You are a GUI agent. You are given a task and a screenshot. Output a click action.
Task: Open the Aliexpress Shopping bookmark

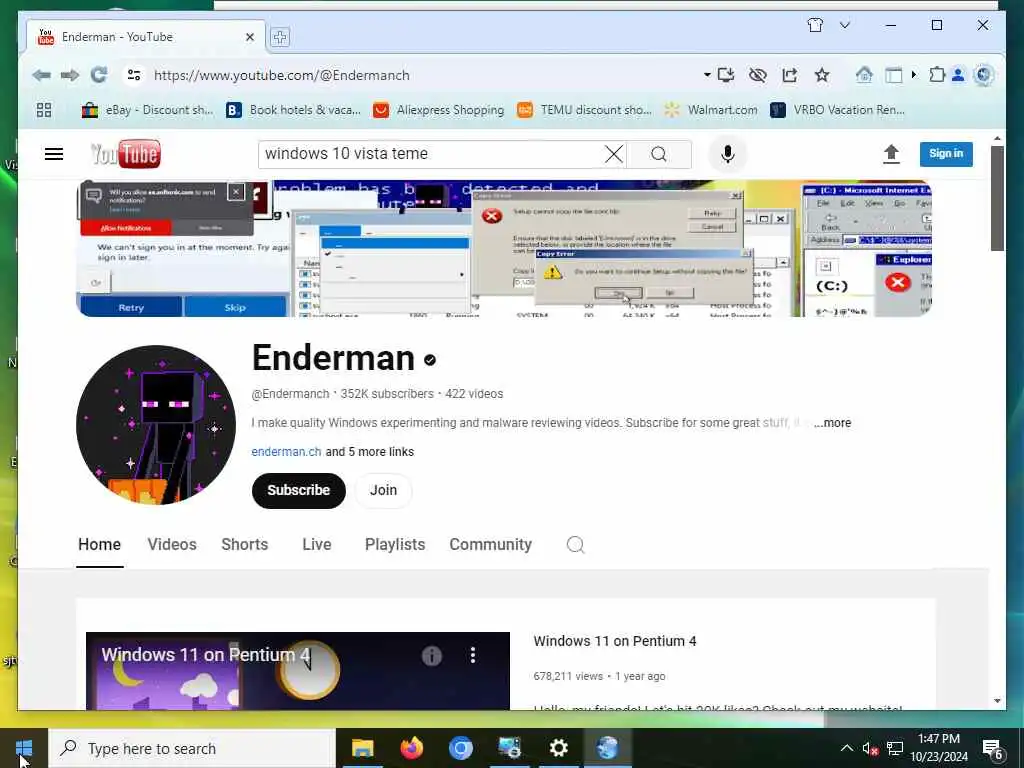pos(438,110)
